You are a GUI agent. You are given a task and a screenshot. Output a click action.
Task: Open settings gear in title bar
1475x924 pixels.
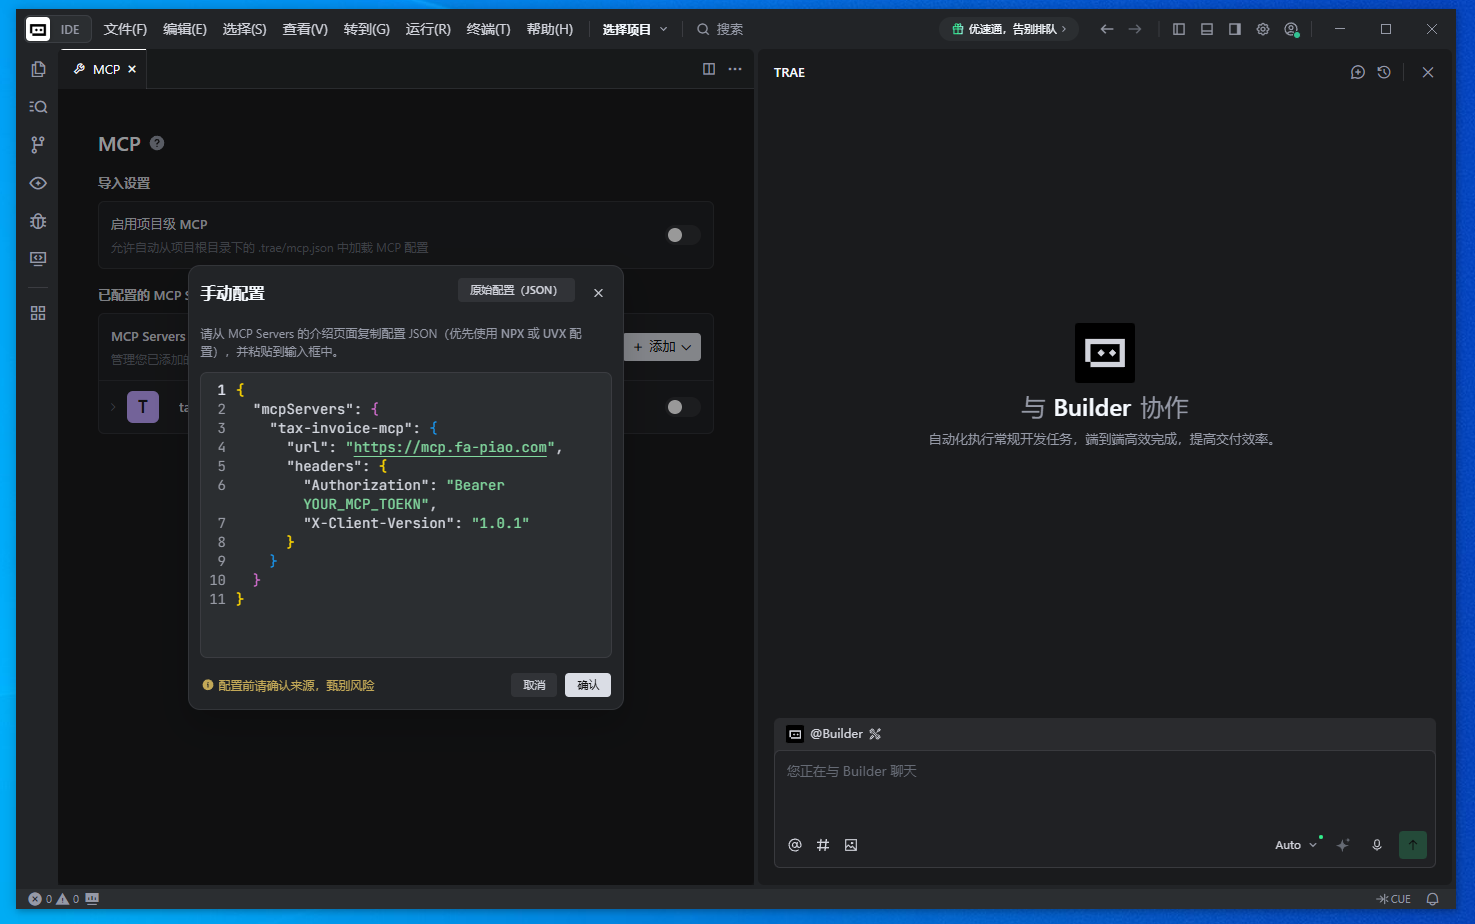(x=1263, y=29)
